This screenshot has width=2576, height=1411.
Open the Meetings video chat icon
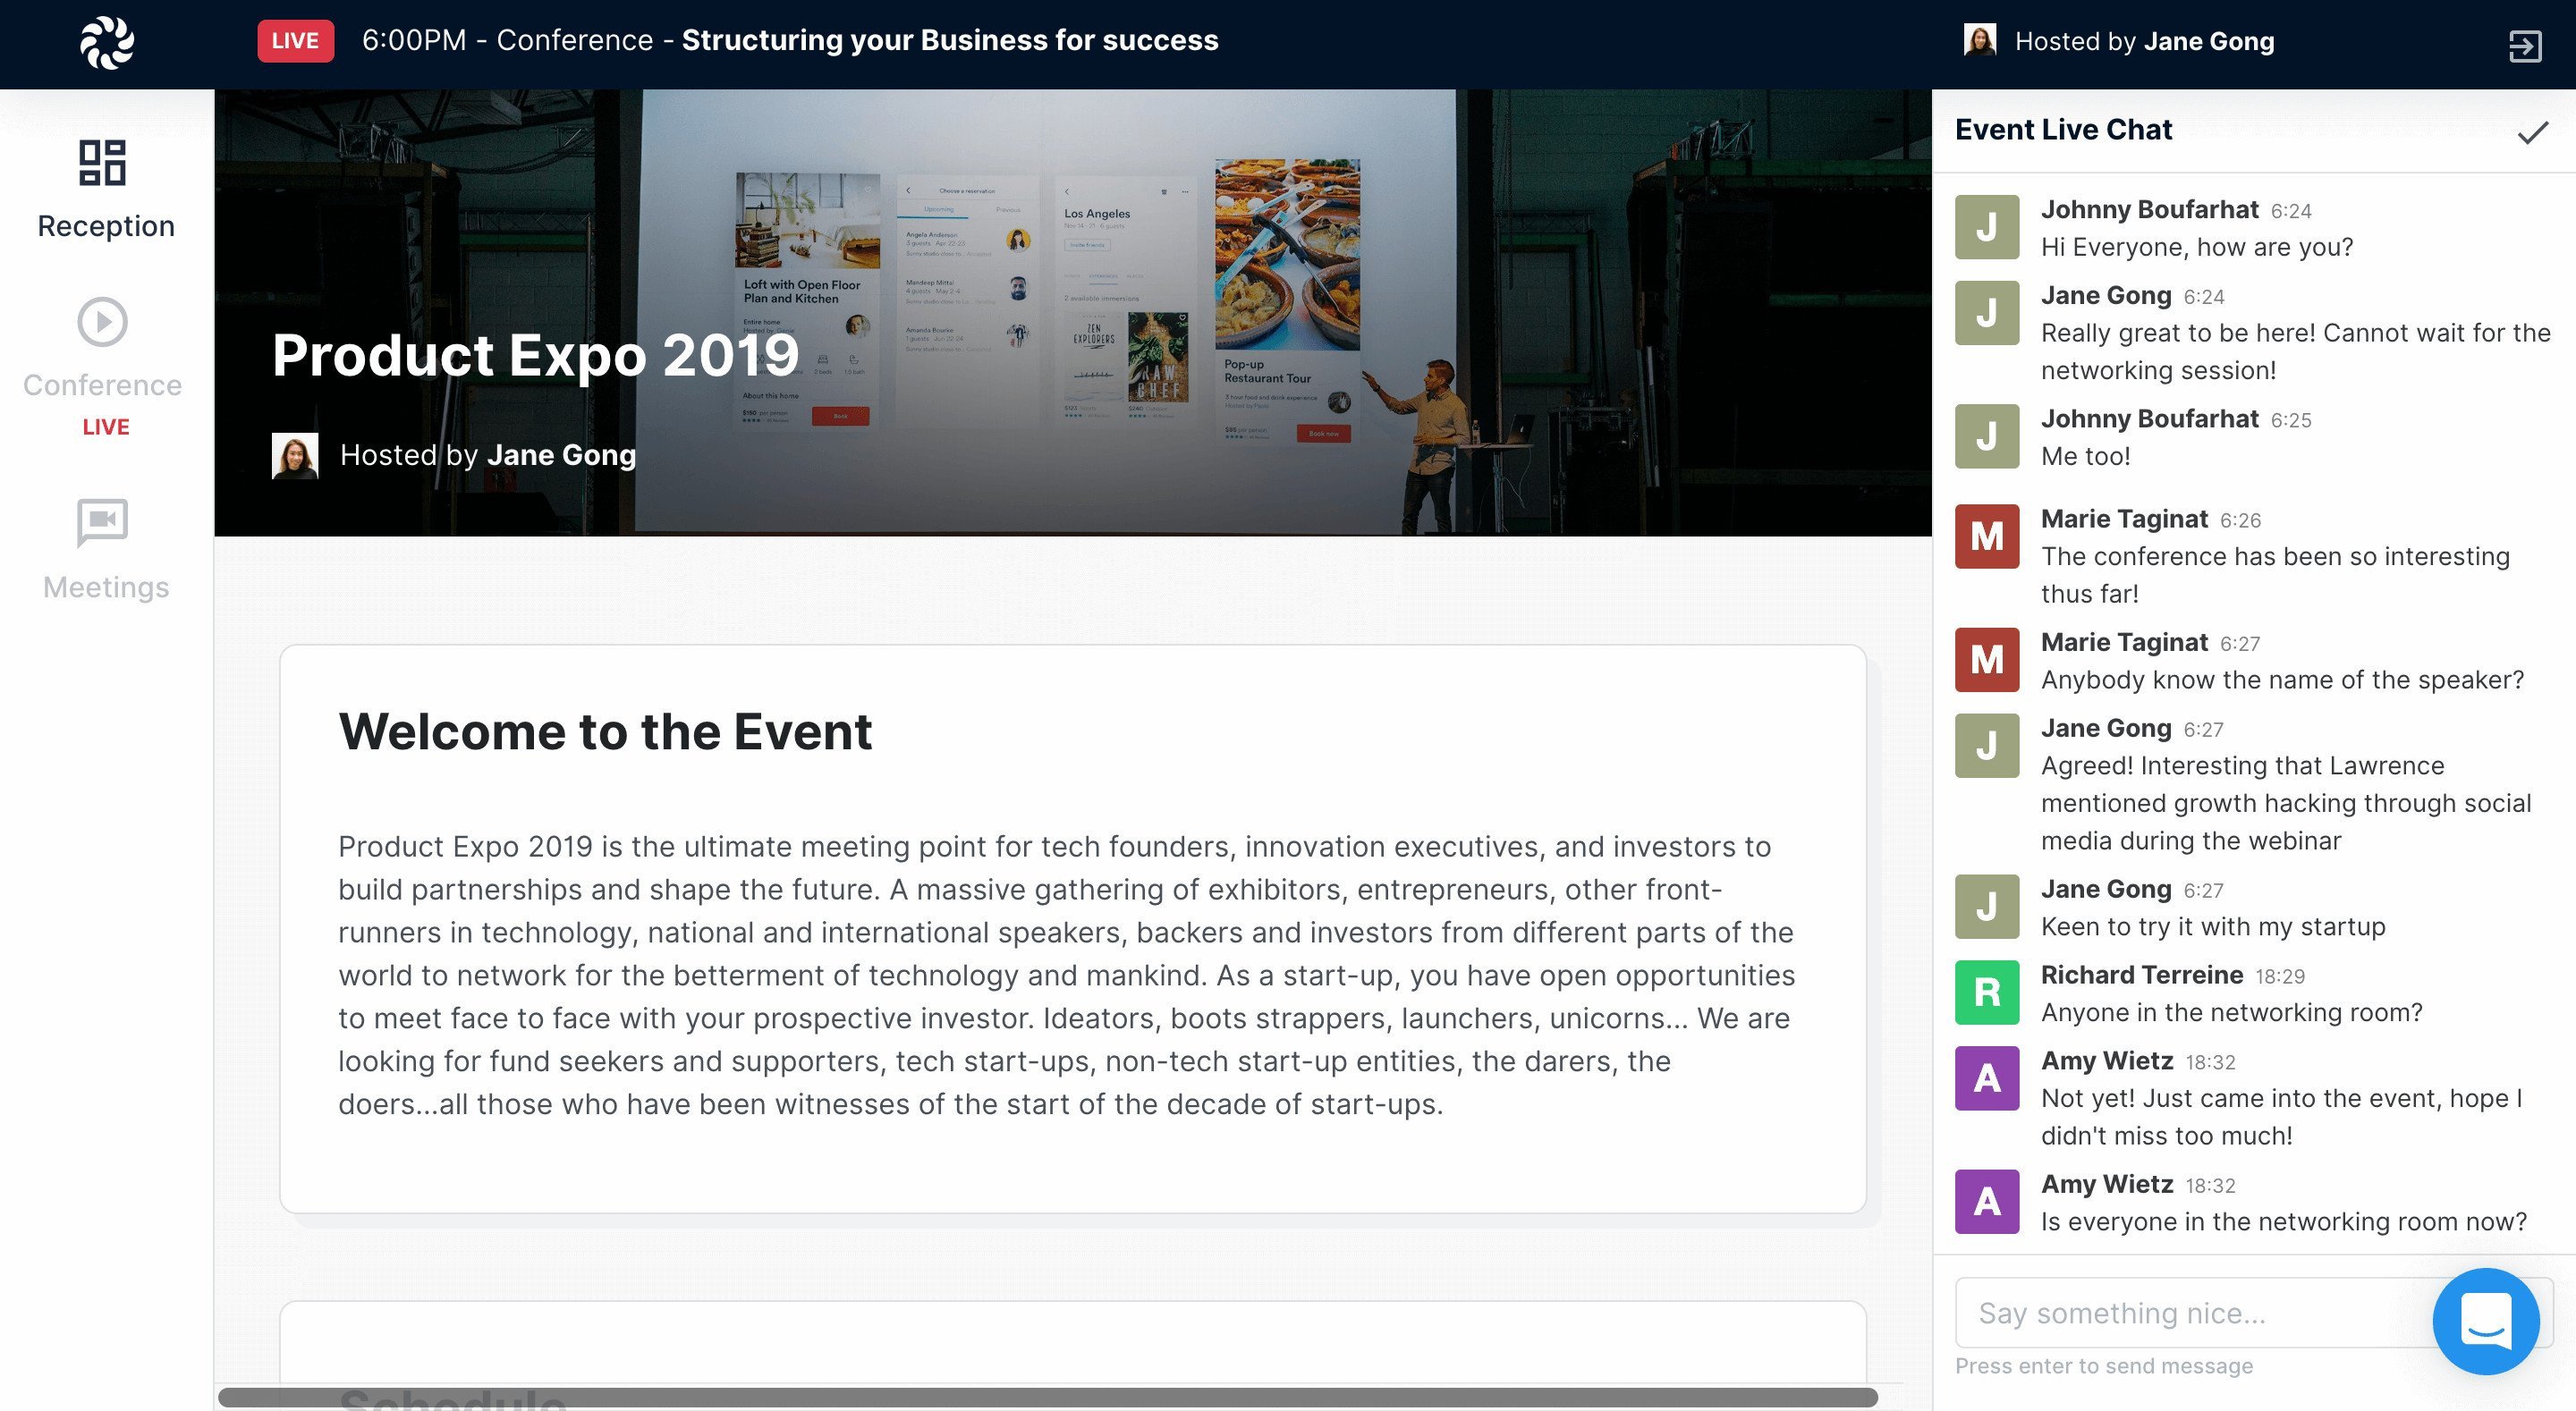tap(103, 522)
